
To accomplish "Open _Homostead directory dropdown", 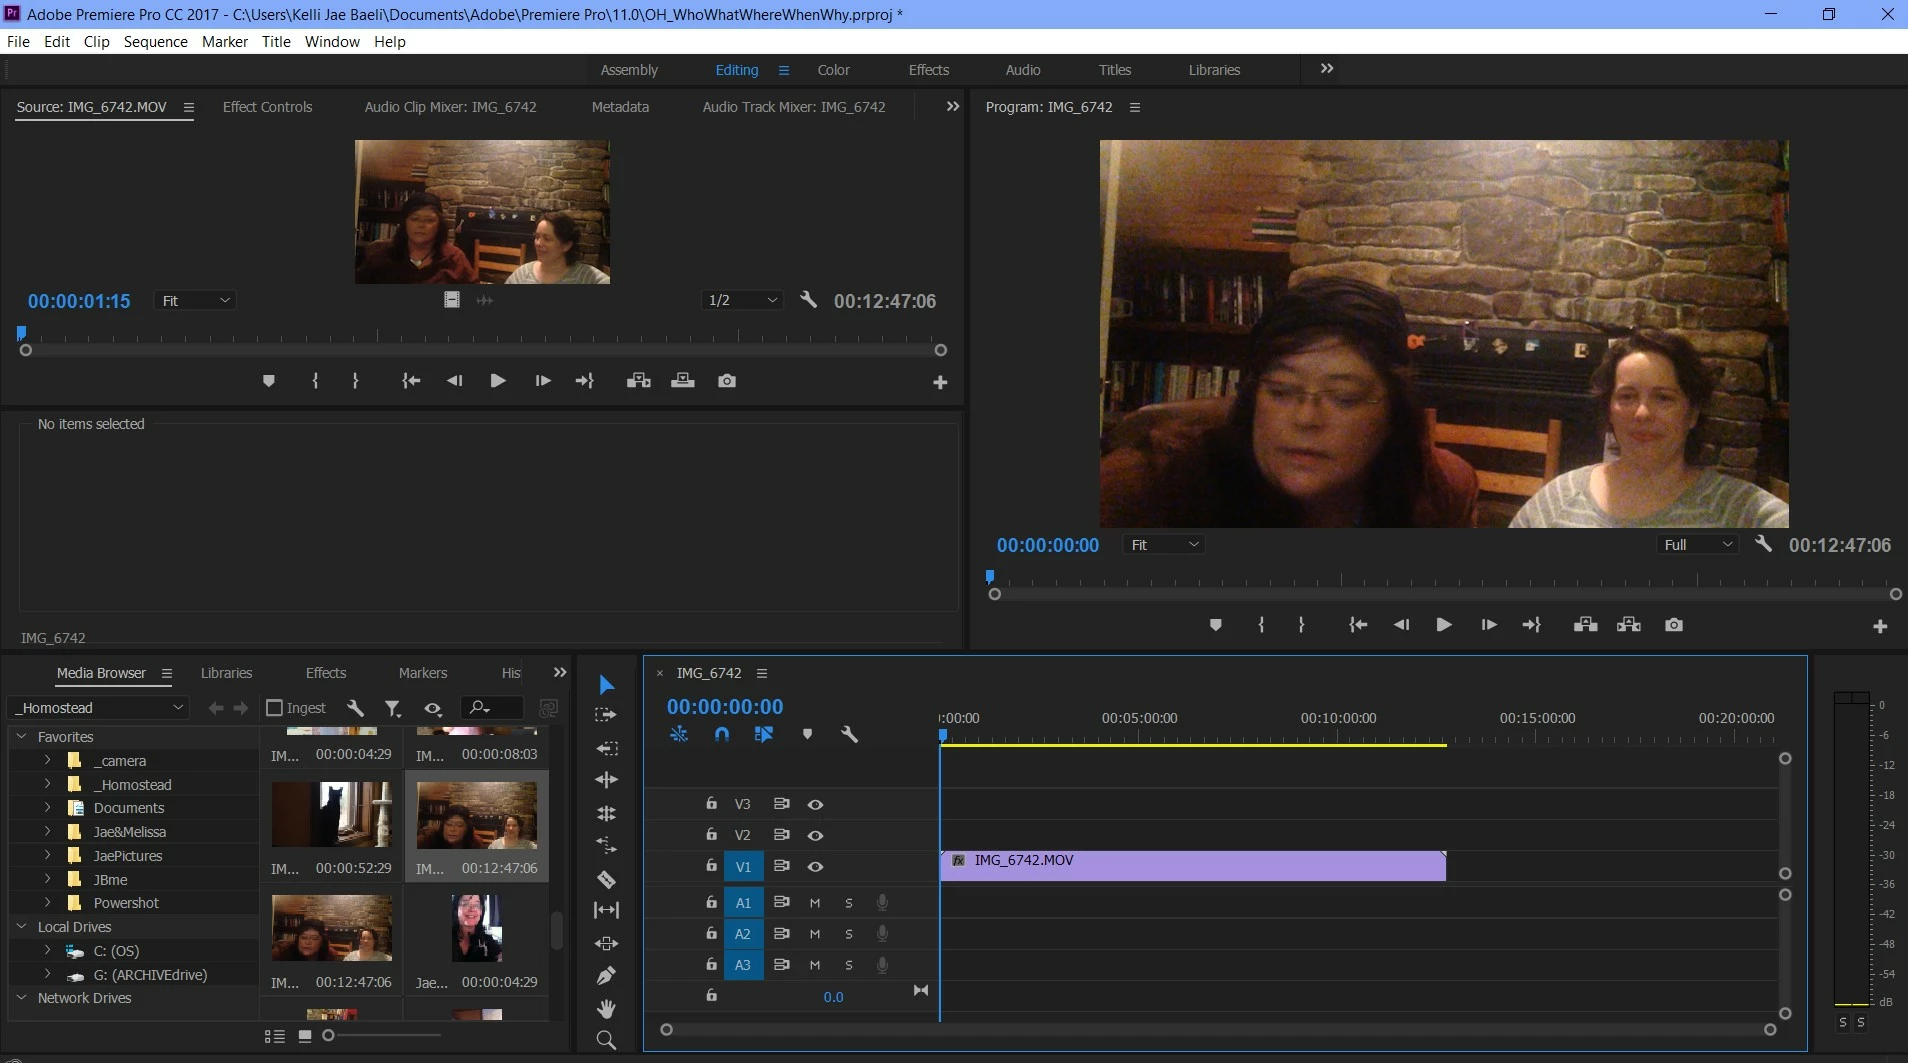I will pos(98,708).
